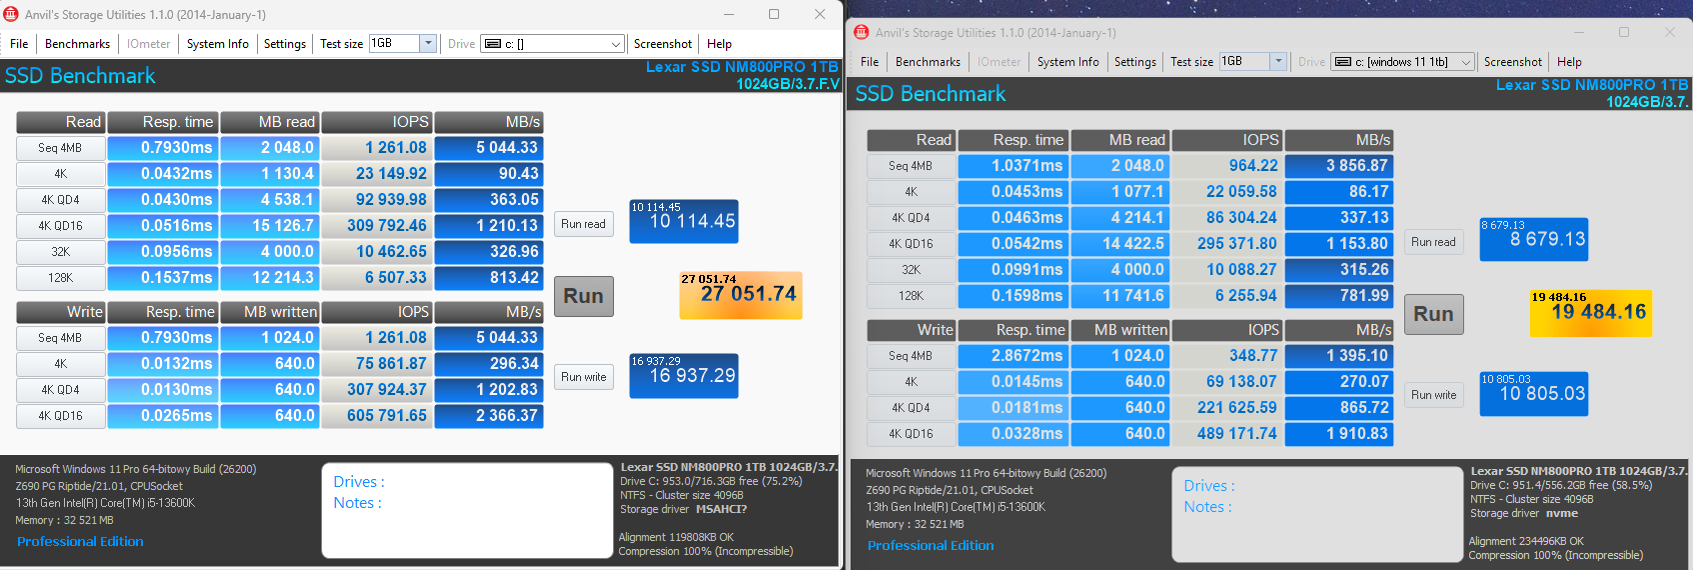Click the write '4K QD16' test button in right window
This screenshot has height=570, width=1693.
[x=910, y=434]
